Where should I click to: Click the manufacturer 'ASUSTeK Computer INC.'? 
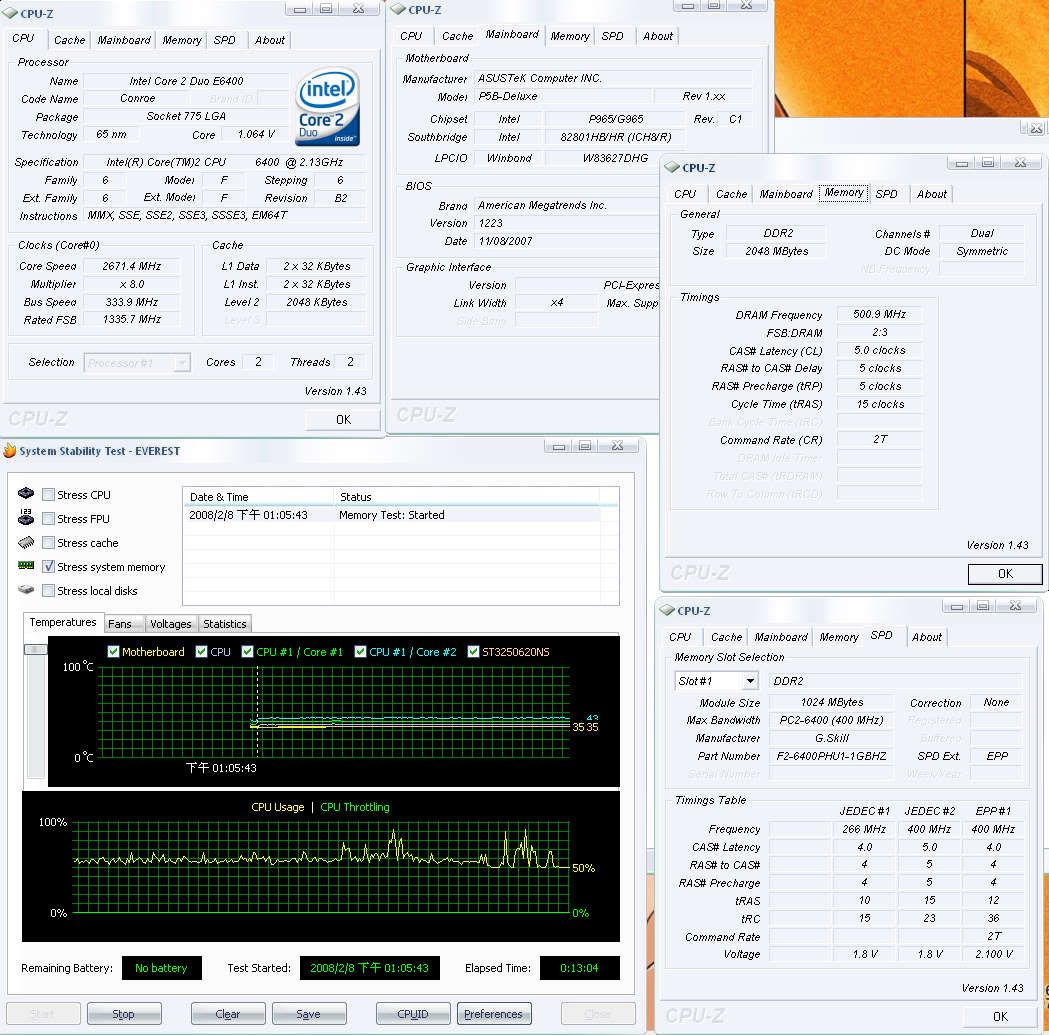pyautogui.click(x=613, y=78)
